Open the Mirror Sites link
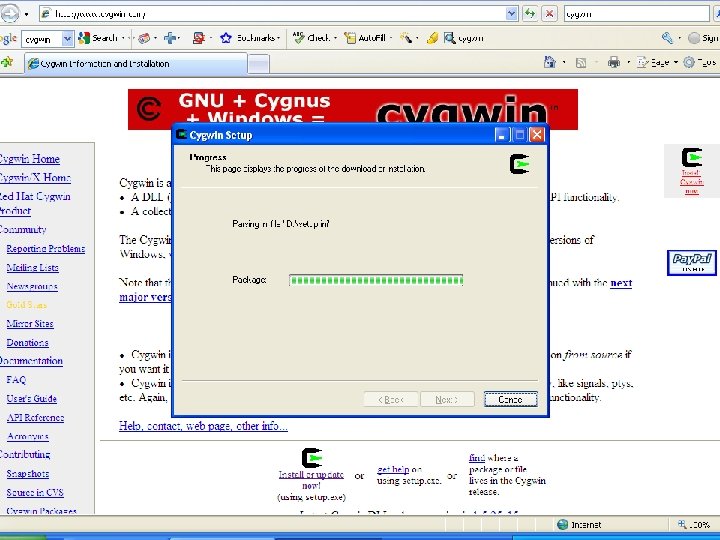Image resolution: width=720 pixels, height=540 pixels. (30, 324)
